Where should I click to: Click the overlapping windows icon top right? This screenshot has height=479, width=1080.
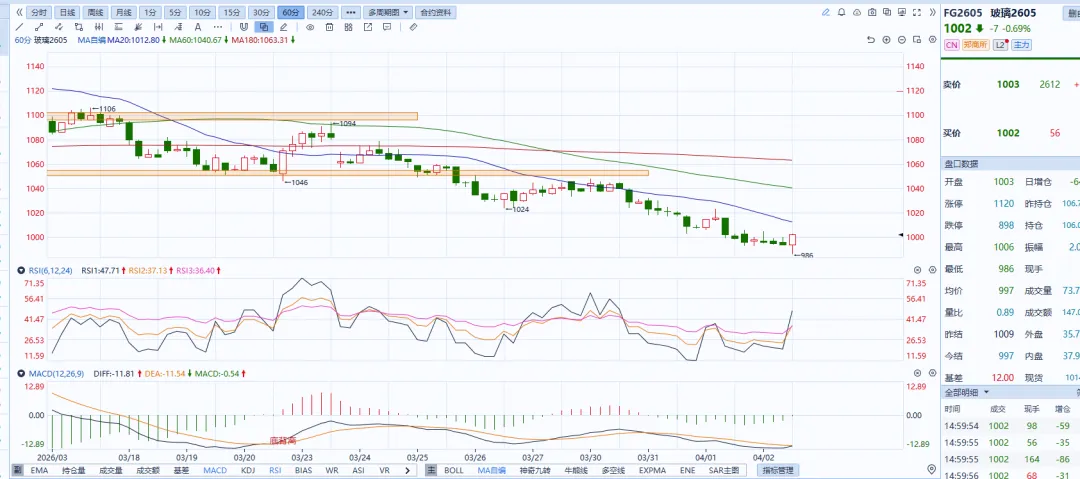887,12
